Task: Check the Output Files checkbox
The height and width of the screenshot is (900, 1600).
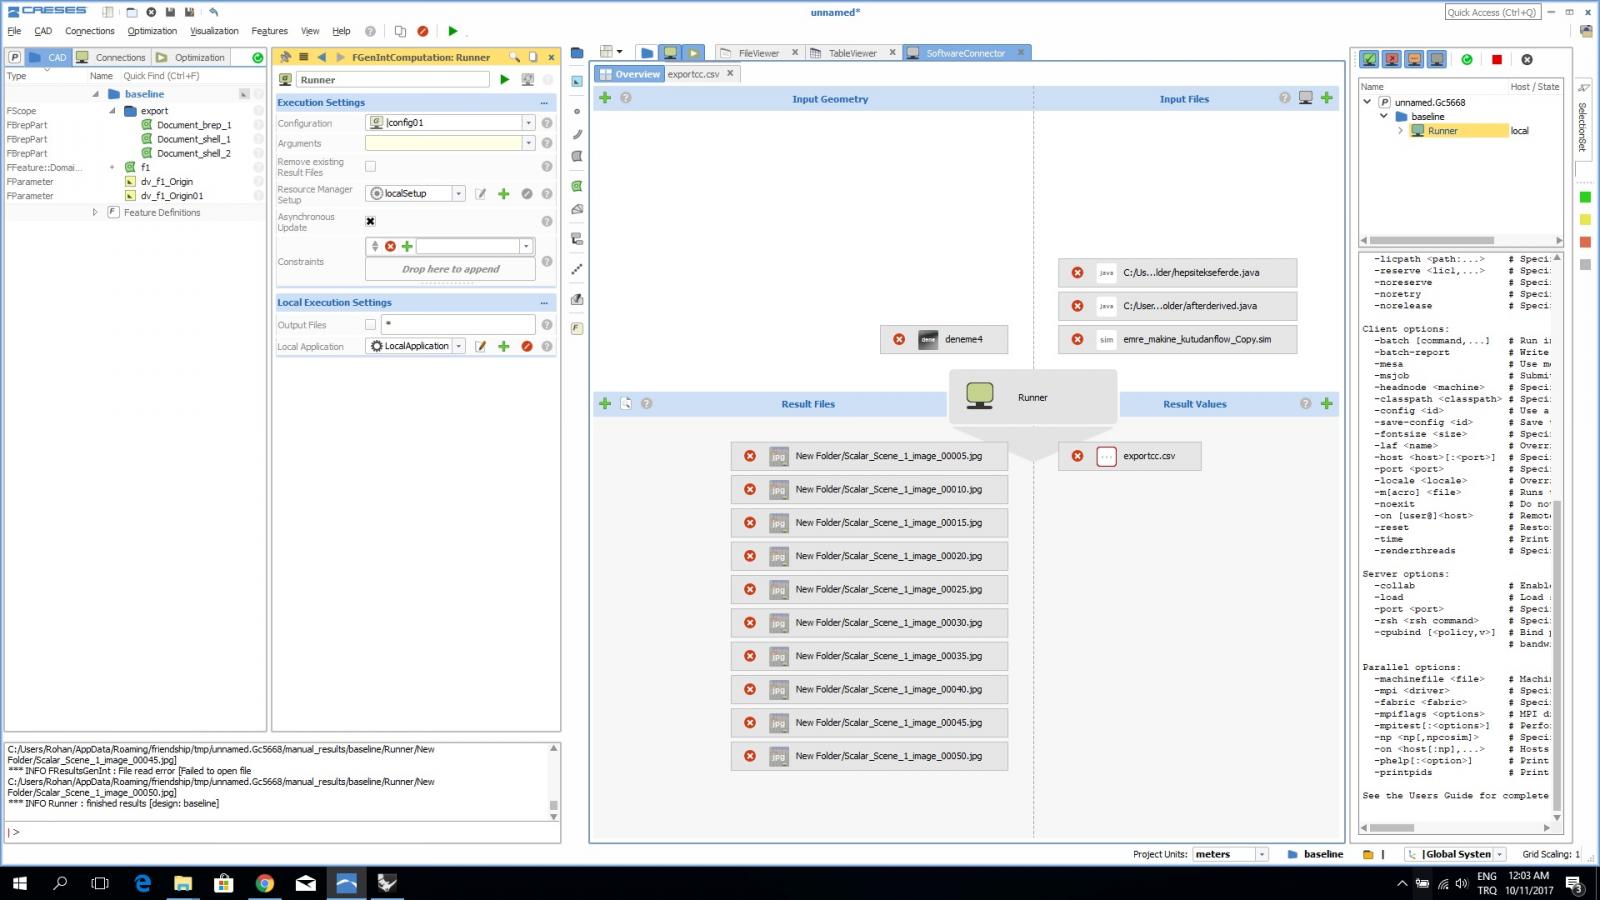Action: [x=371, y=325]
